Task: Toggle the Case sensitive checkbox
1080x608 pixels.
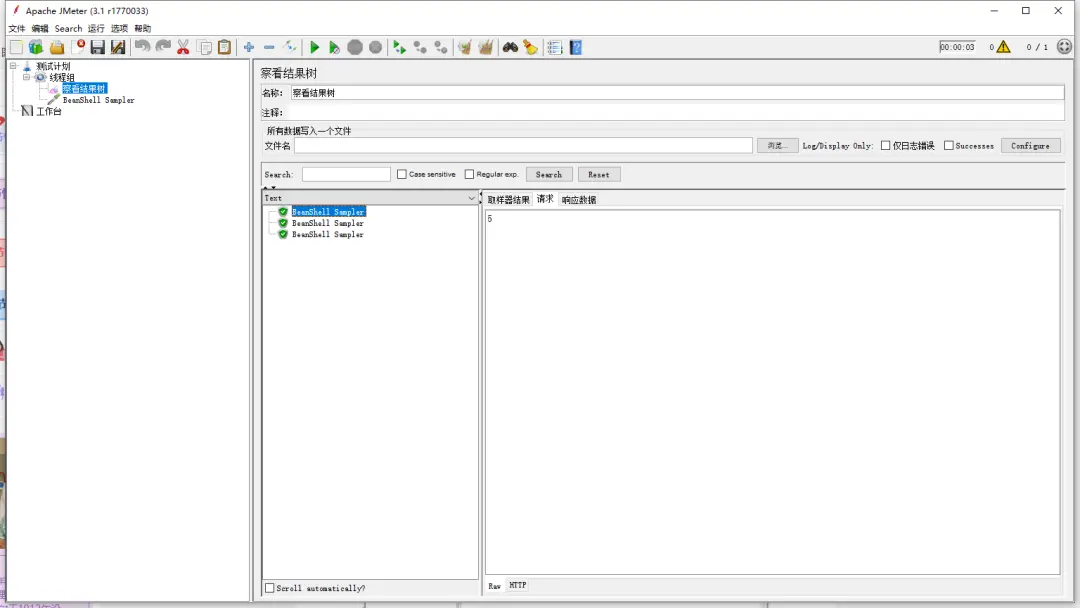Action: click(x=402, y=174)
